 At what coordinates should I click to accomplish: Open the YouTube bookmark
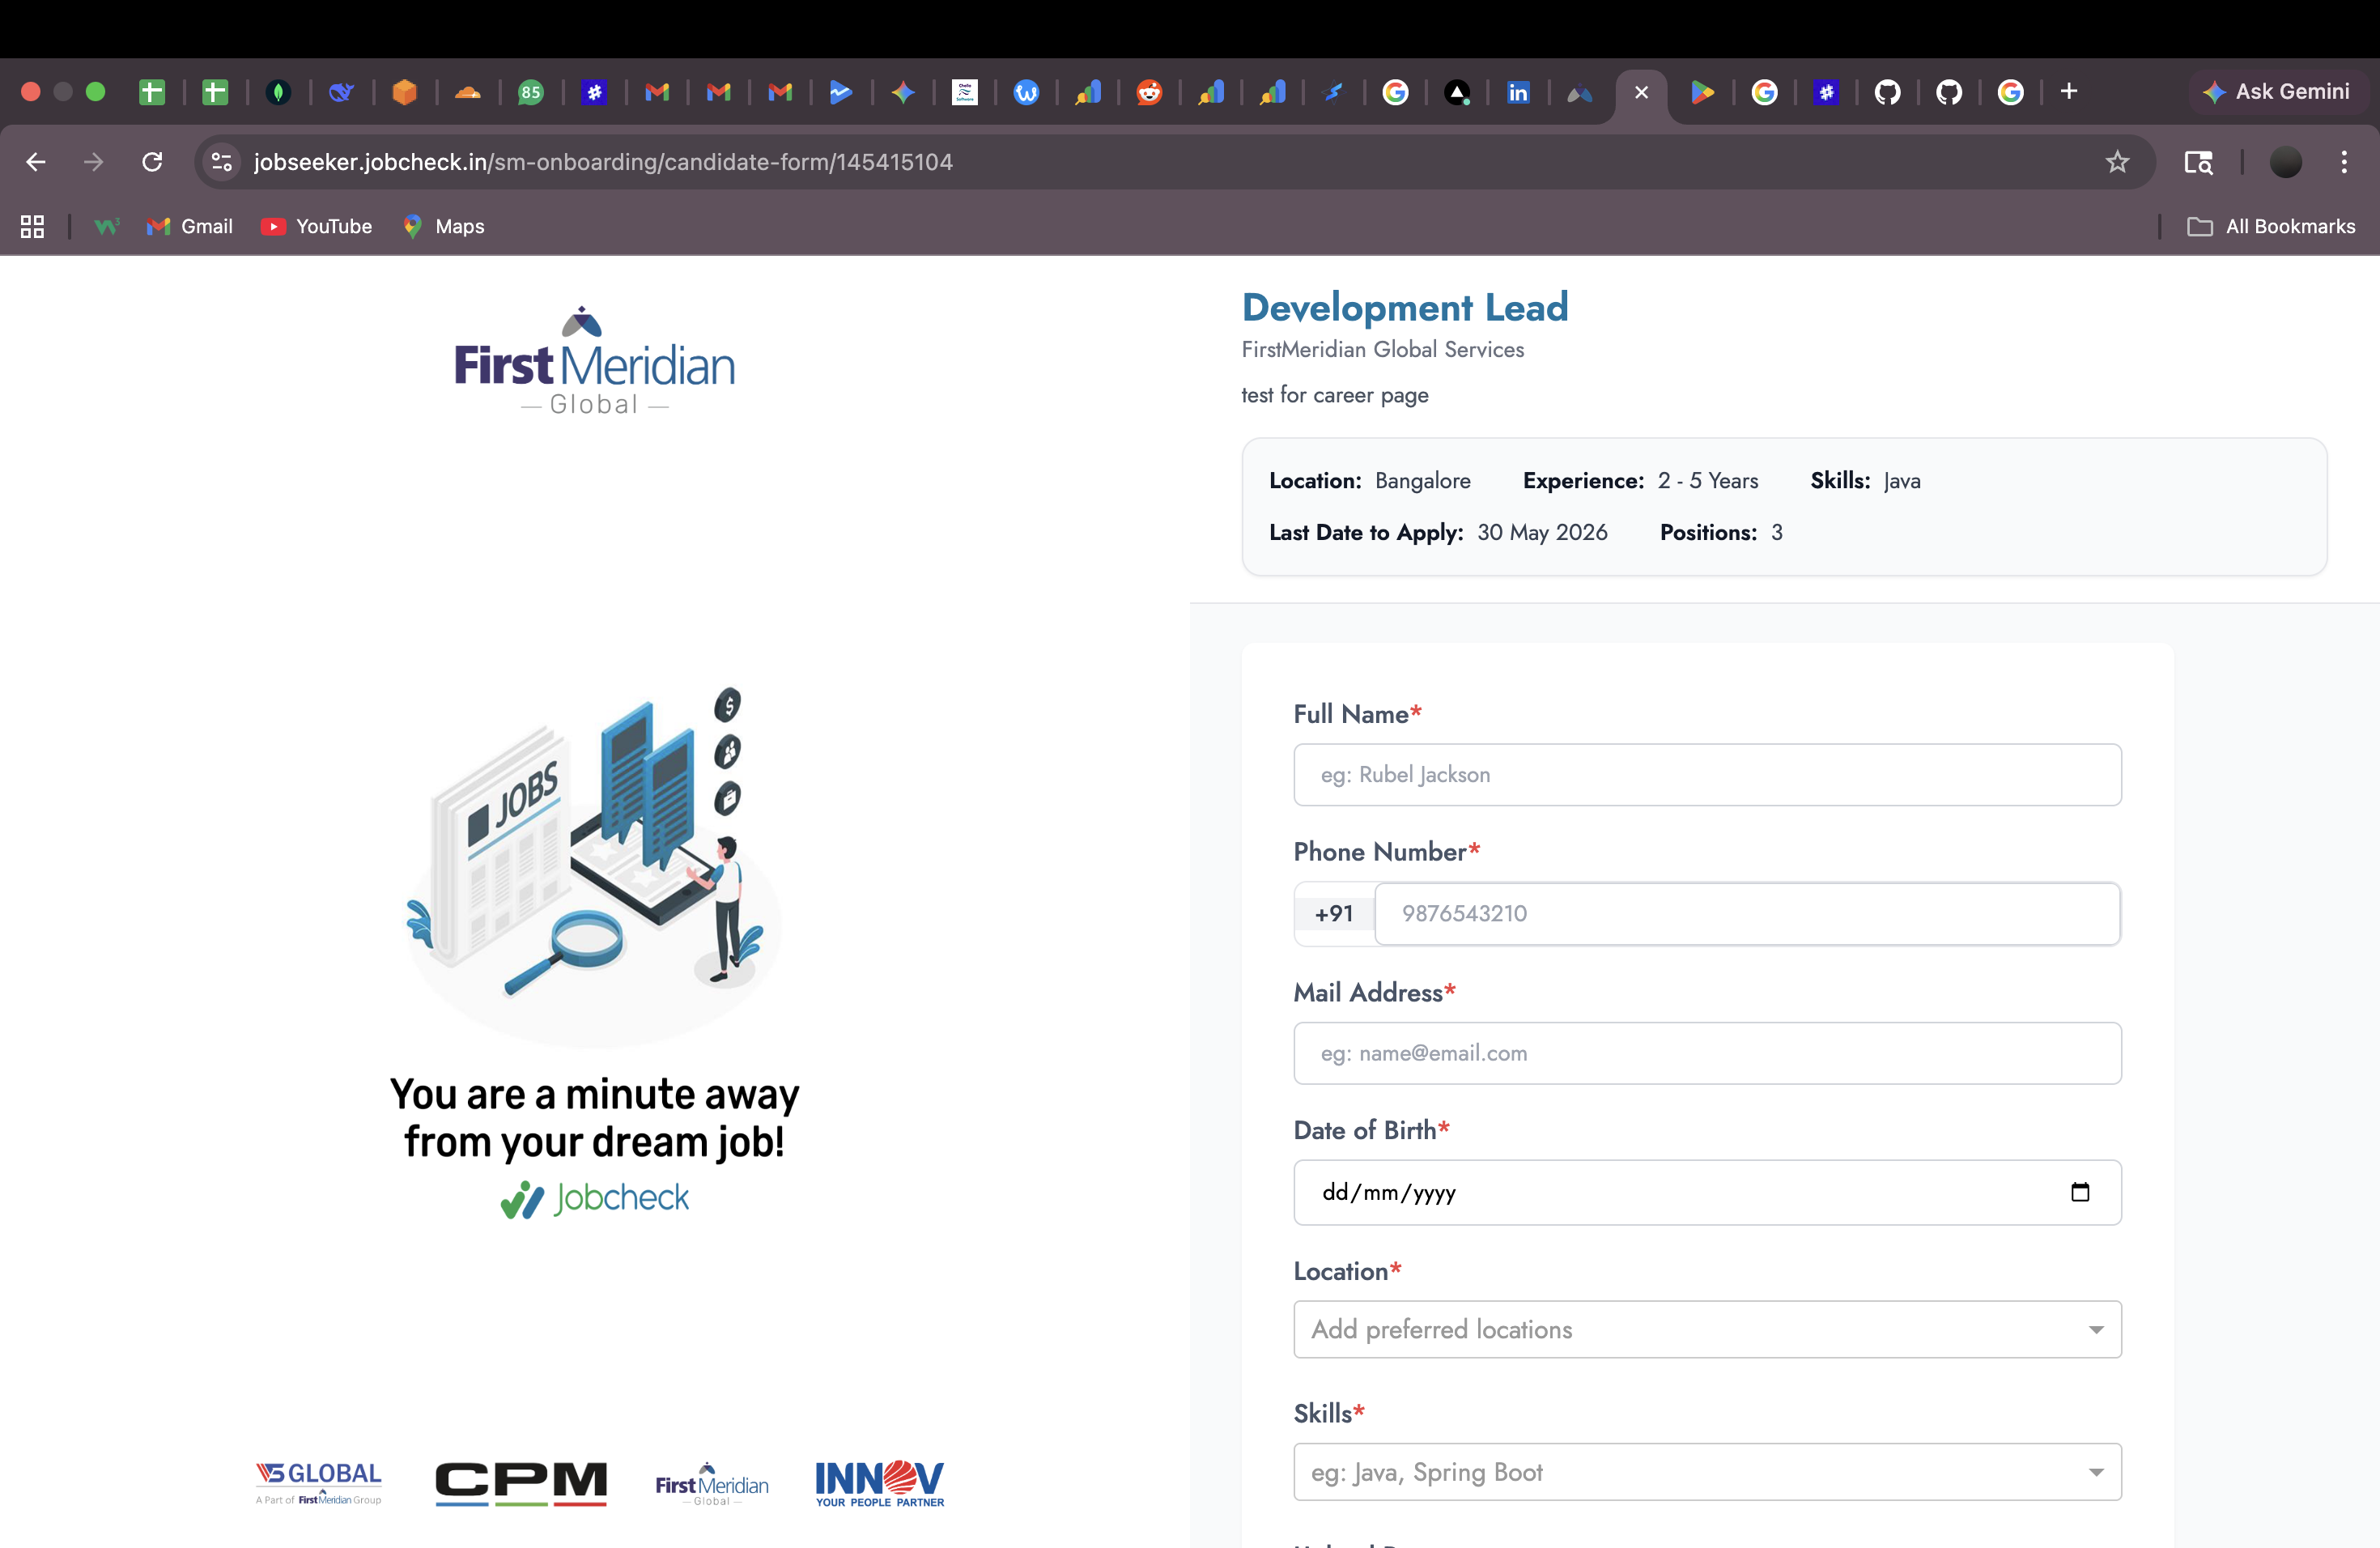pyautogui.click(x=317, y=227)
